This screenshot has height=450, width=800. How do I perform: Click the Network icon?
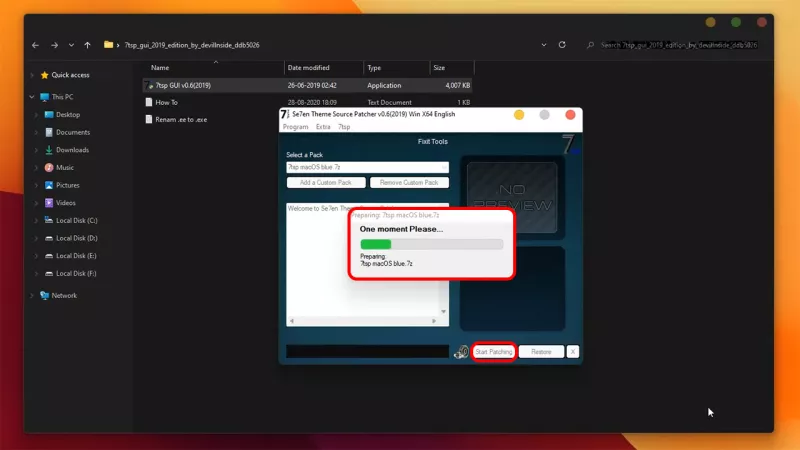[x=44, y=295]
